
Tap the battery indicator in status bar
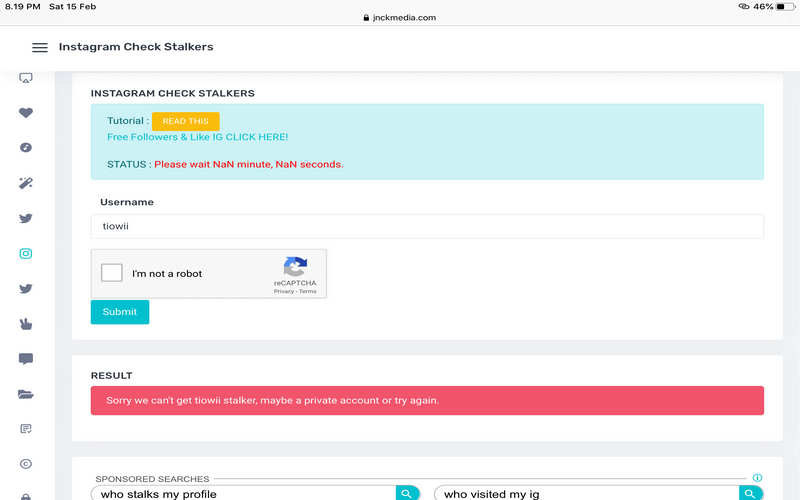[785, 7]
